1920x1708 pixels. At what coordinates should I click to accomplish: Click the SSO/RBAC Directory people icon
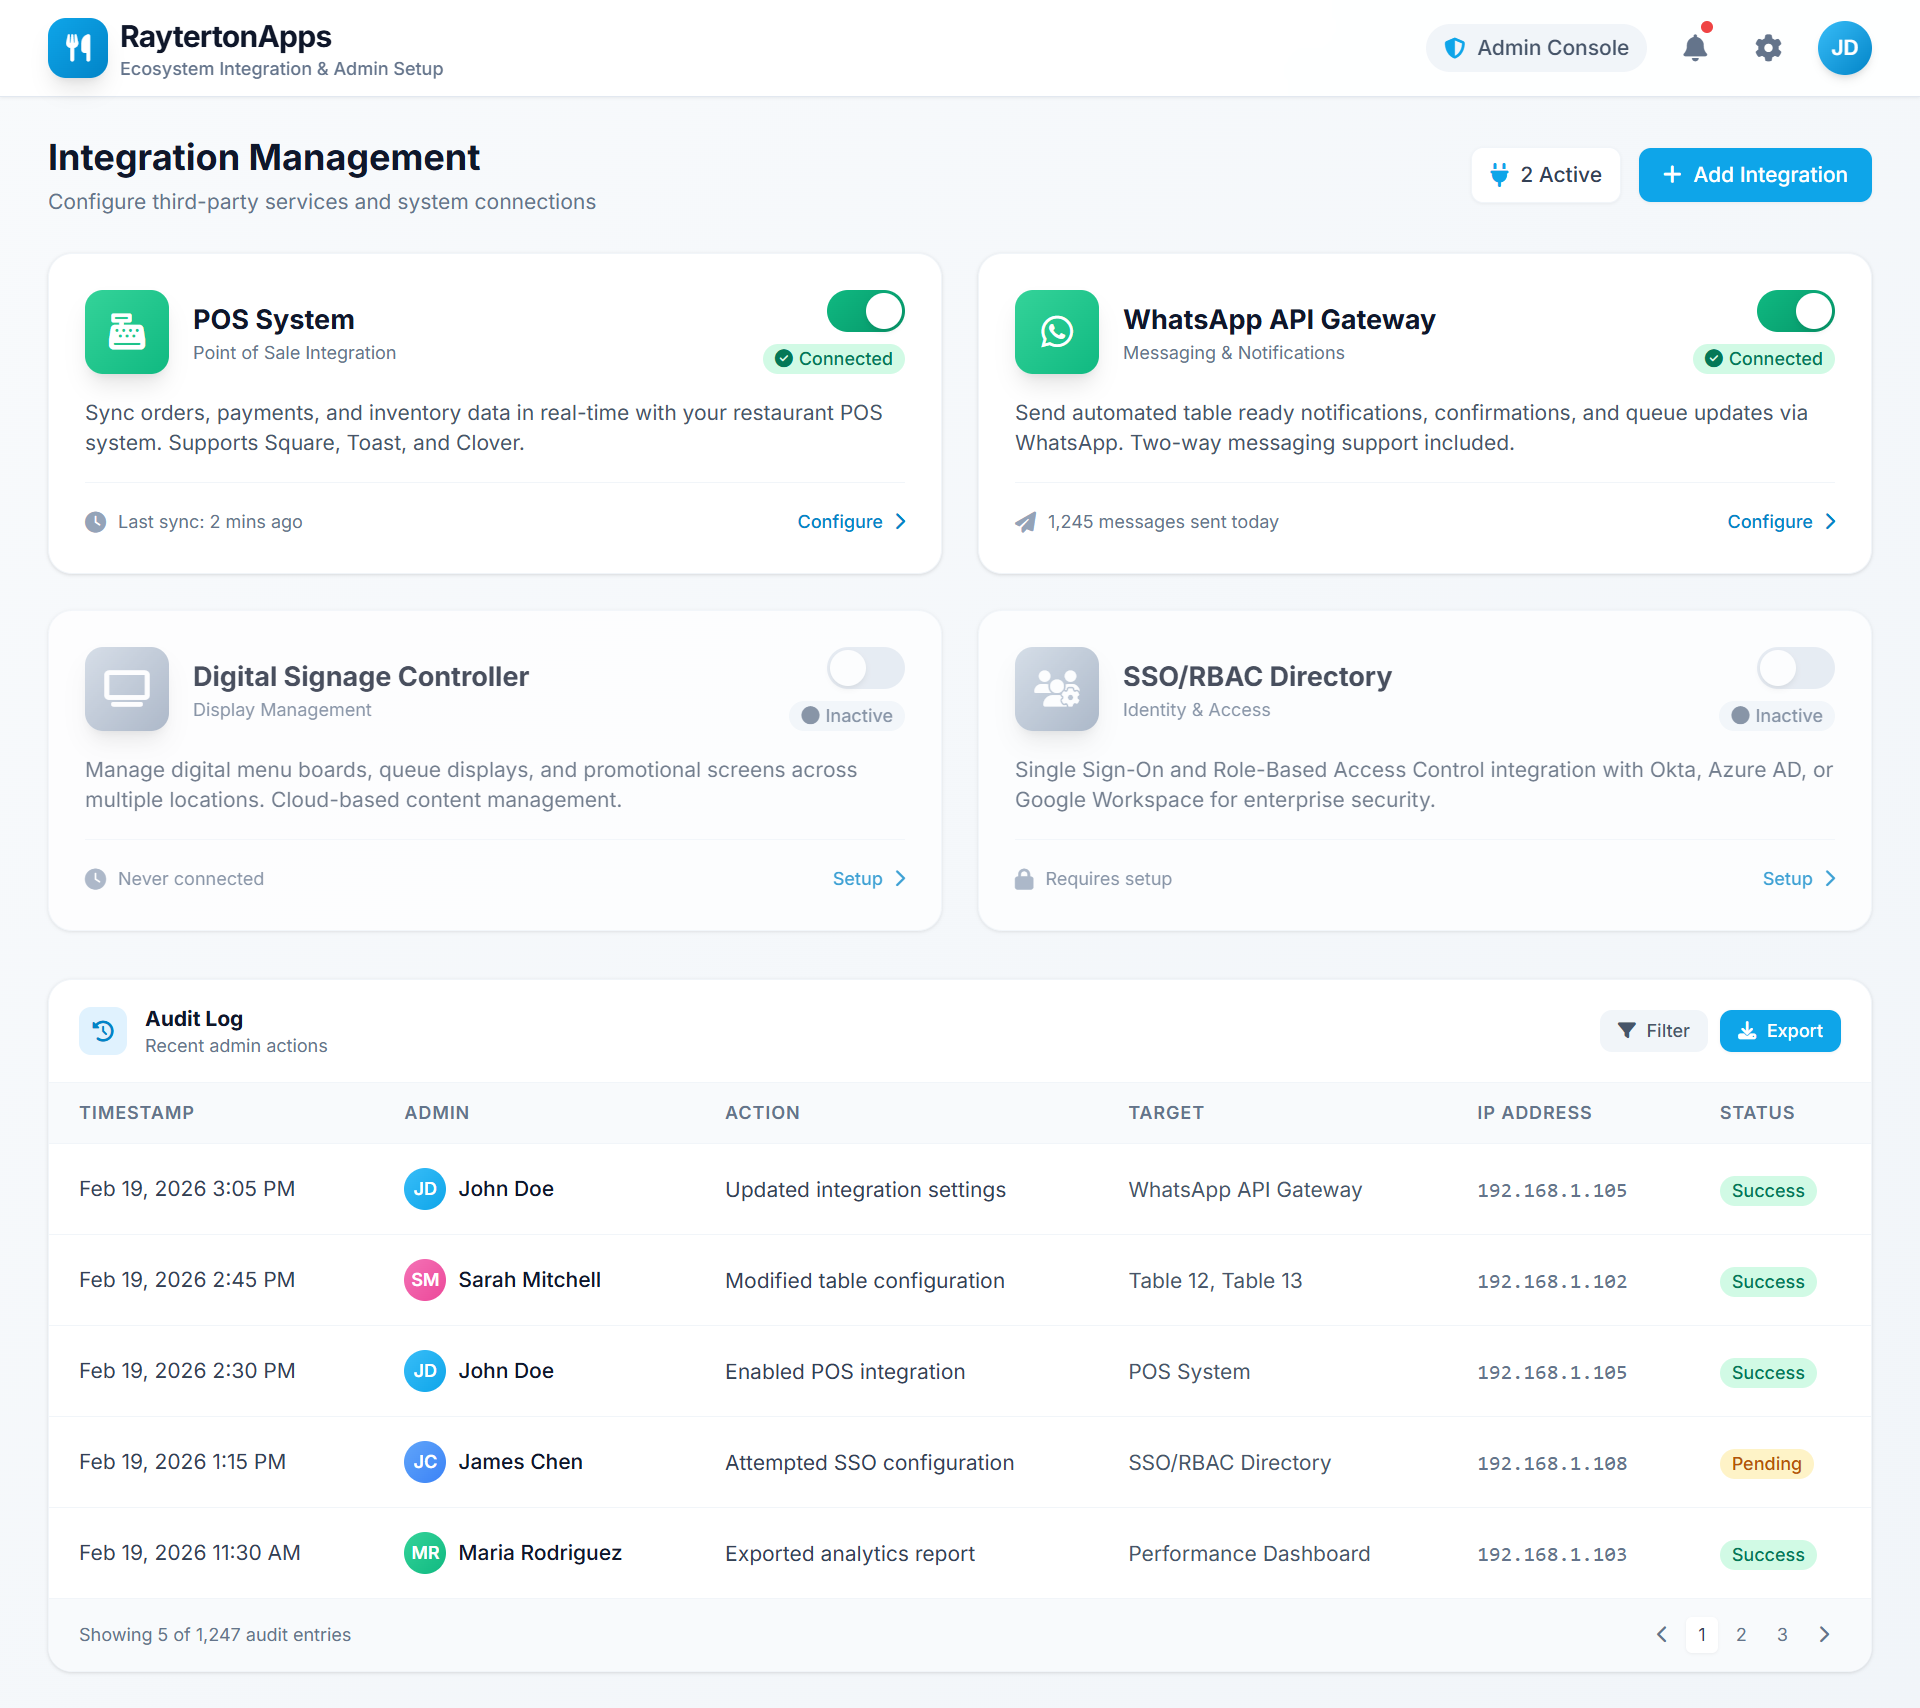[1056, 689]
